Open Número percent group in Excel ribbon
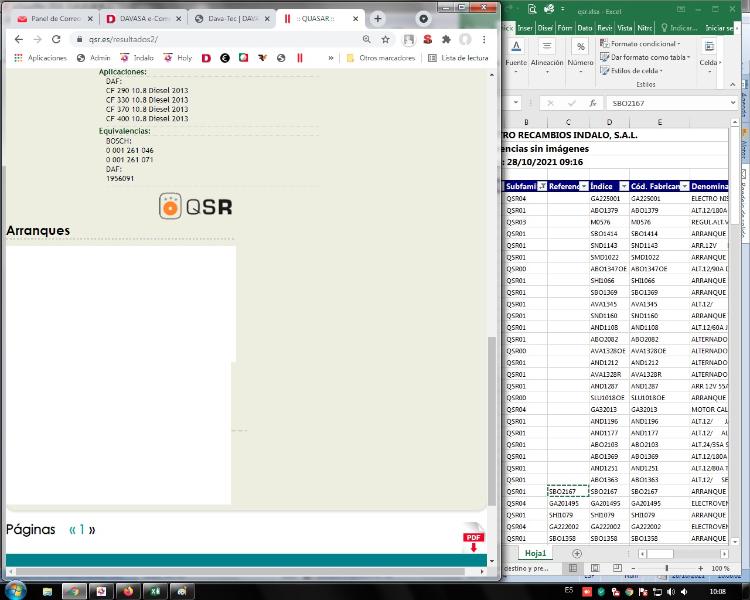The height and width of the screenshot is (600, 750). 580,57
